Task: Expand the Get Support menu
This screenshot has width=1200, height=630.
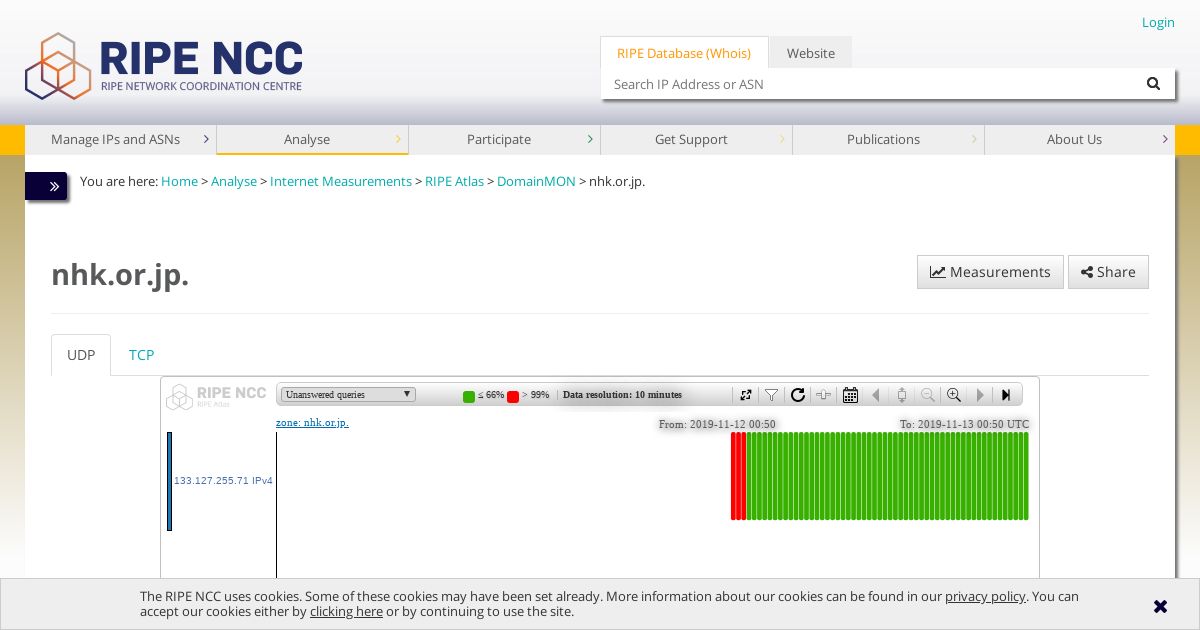Action: [696, 139]
